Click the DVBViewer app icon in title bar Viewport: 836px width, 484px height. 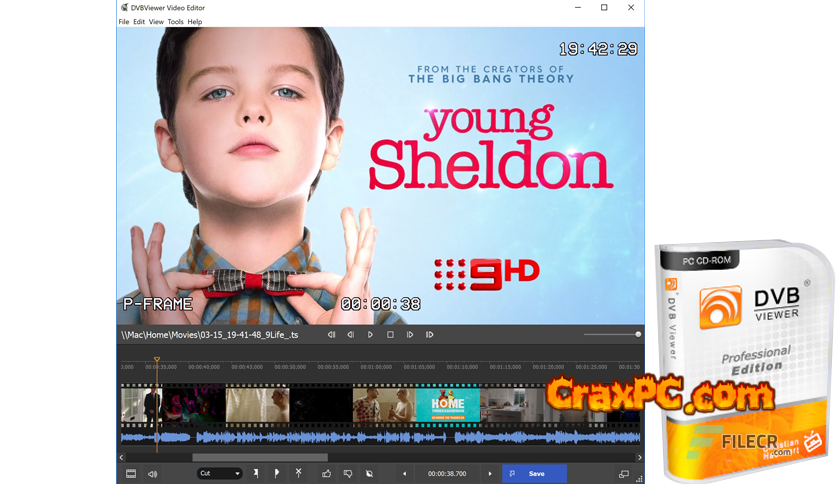tap(124, 7)
